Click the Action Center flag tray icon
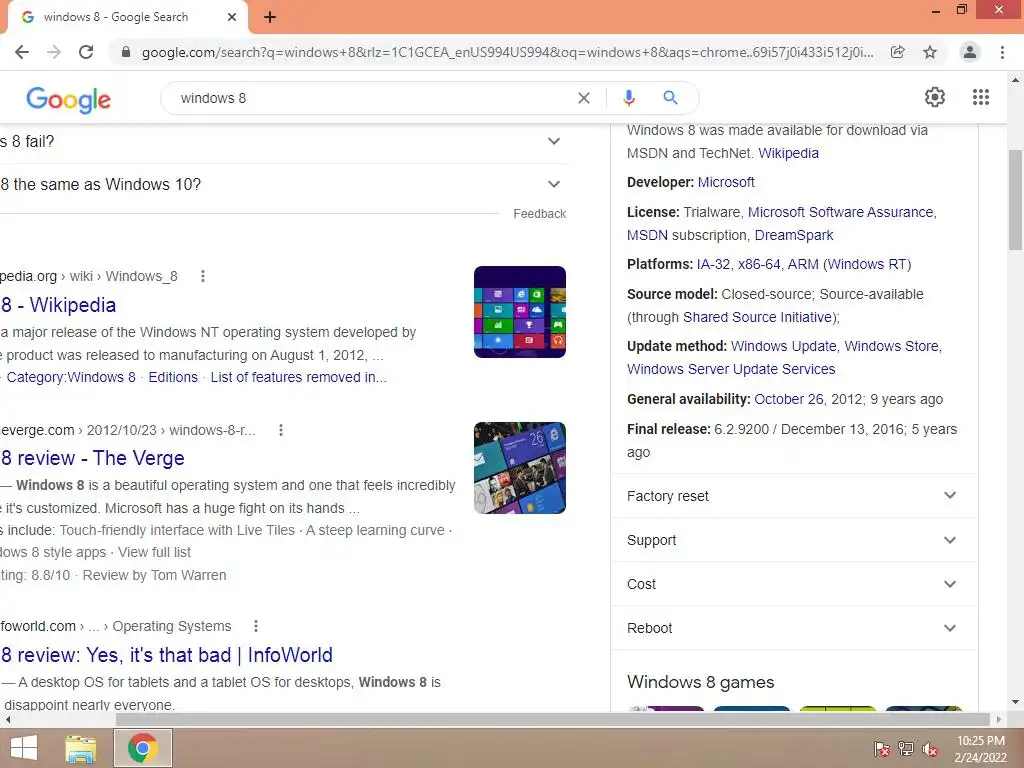This screenshot has height=768, width=1024. coord(882,749)
